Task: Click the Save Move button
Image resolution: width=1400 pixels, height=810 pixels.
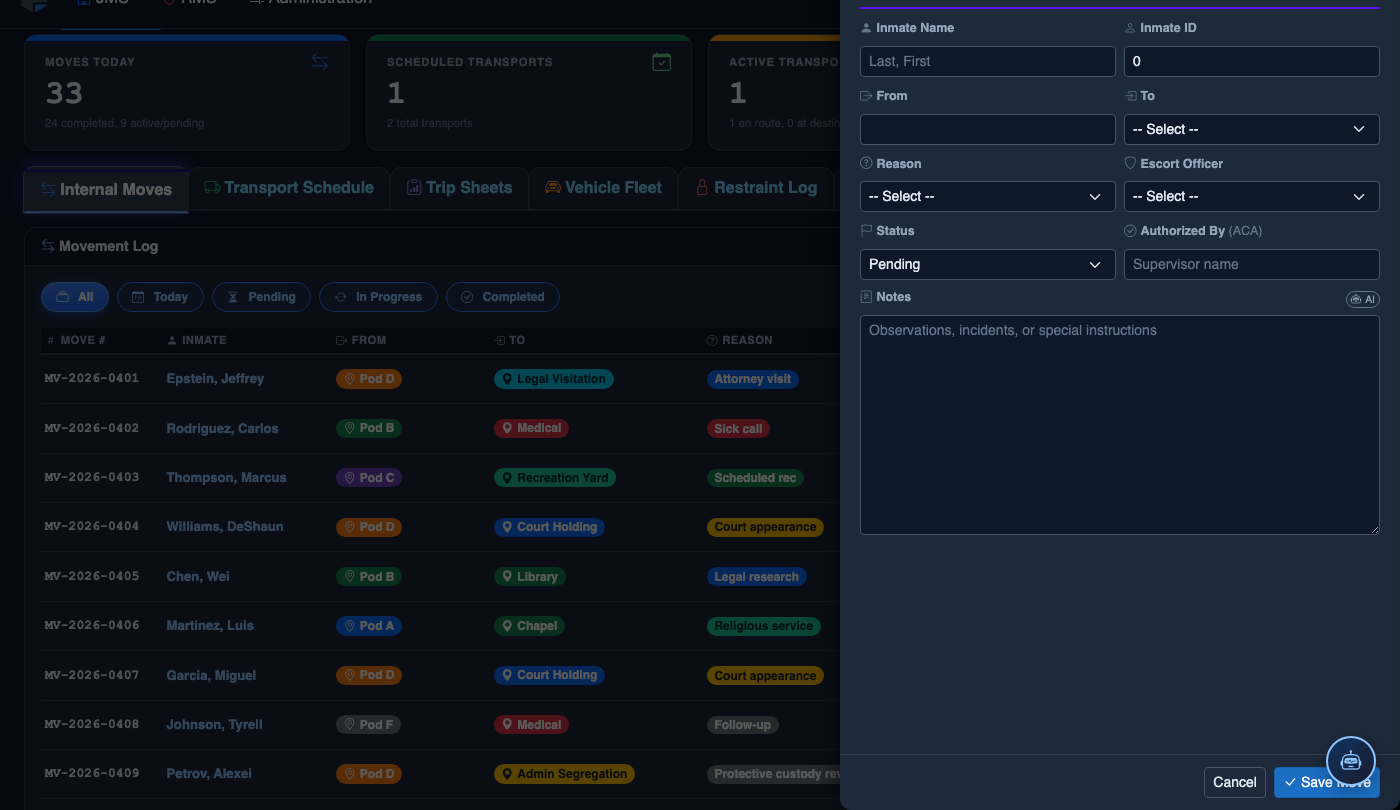Action: coord(1326,782)
